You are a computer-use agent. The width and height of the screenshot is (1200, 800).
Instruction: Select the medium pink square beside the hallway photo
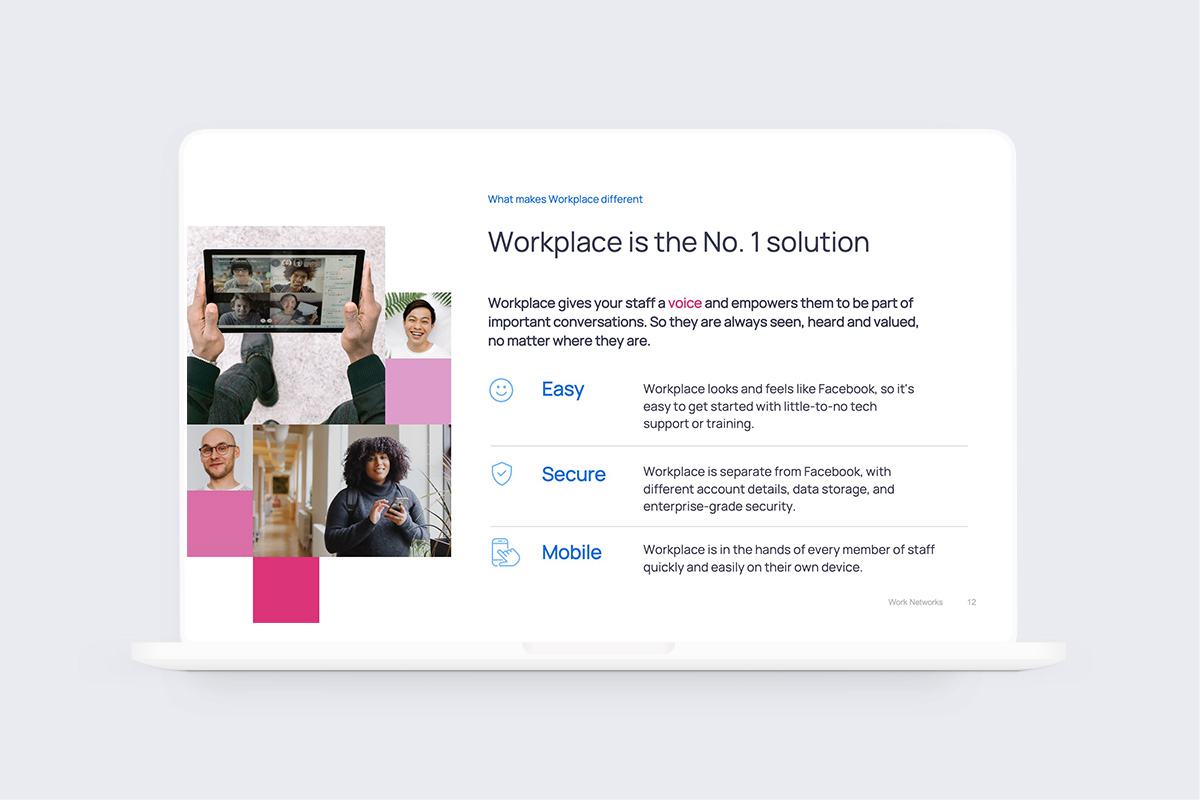[x=218, y=523]
